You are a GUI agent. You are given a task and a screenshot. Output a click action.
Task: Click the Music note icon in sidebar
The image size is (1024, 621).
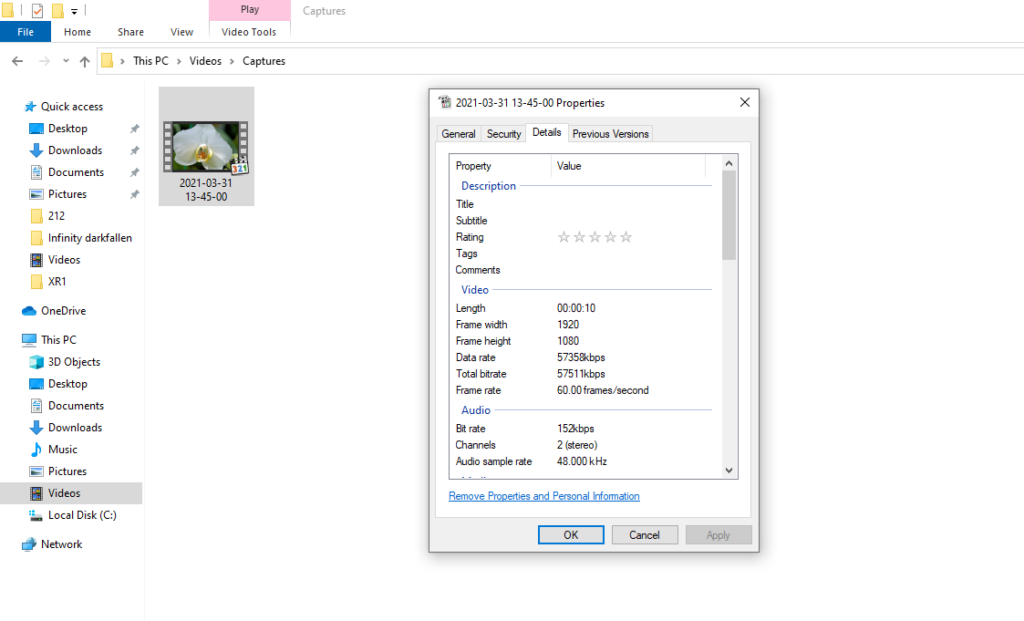pyautogui.click(x=37, y=449)
